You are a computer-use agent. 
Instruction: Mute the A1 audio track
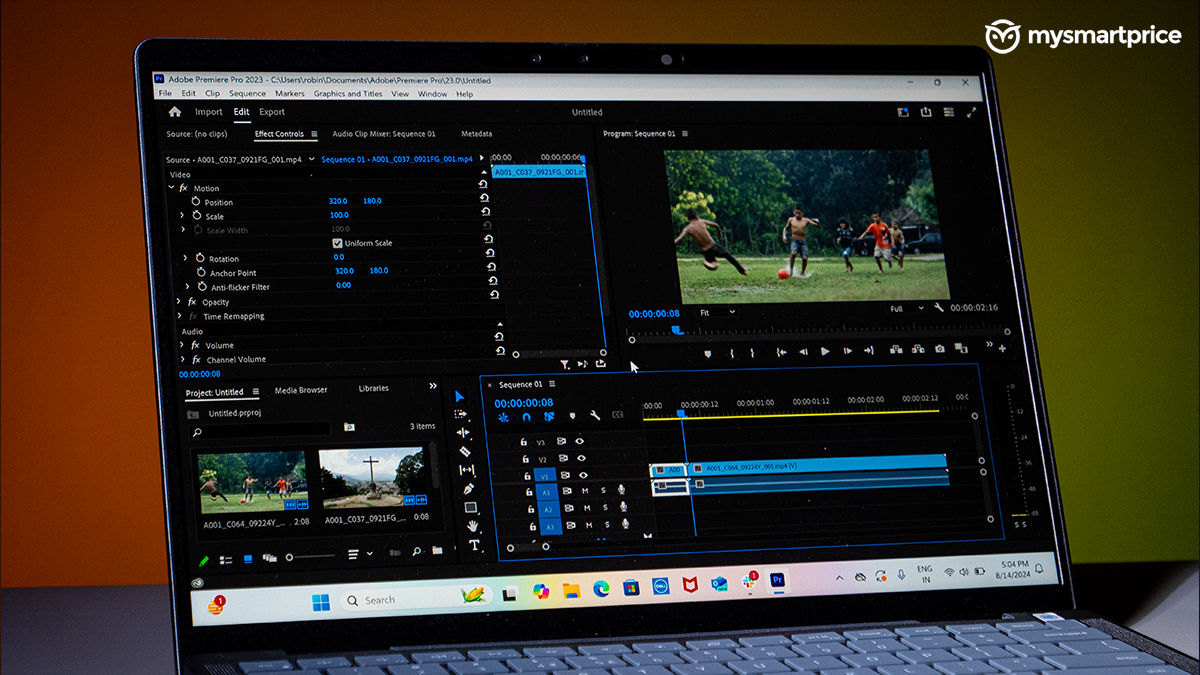(586, 490)
